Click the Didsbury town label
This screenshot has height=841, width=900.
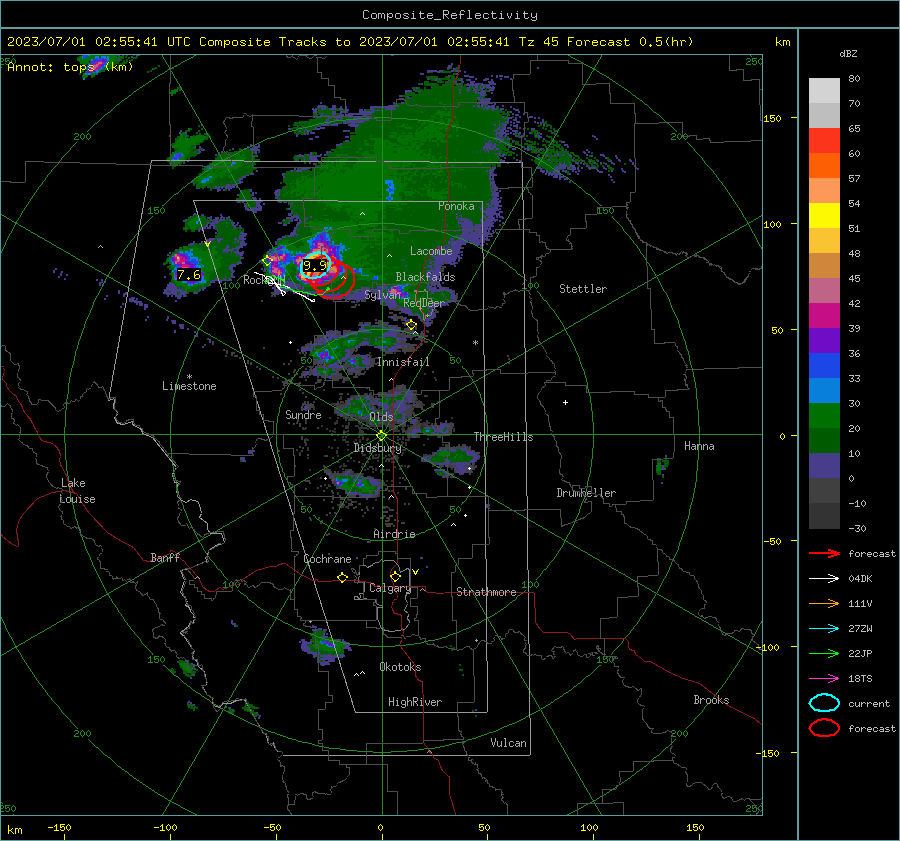pos(377,448)
